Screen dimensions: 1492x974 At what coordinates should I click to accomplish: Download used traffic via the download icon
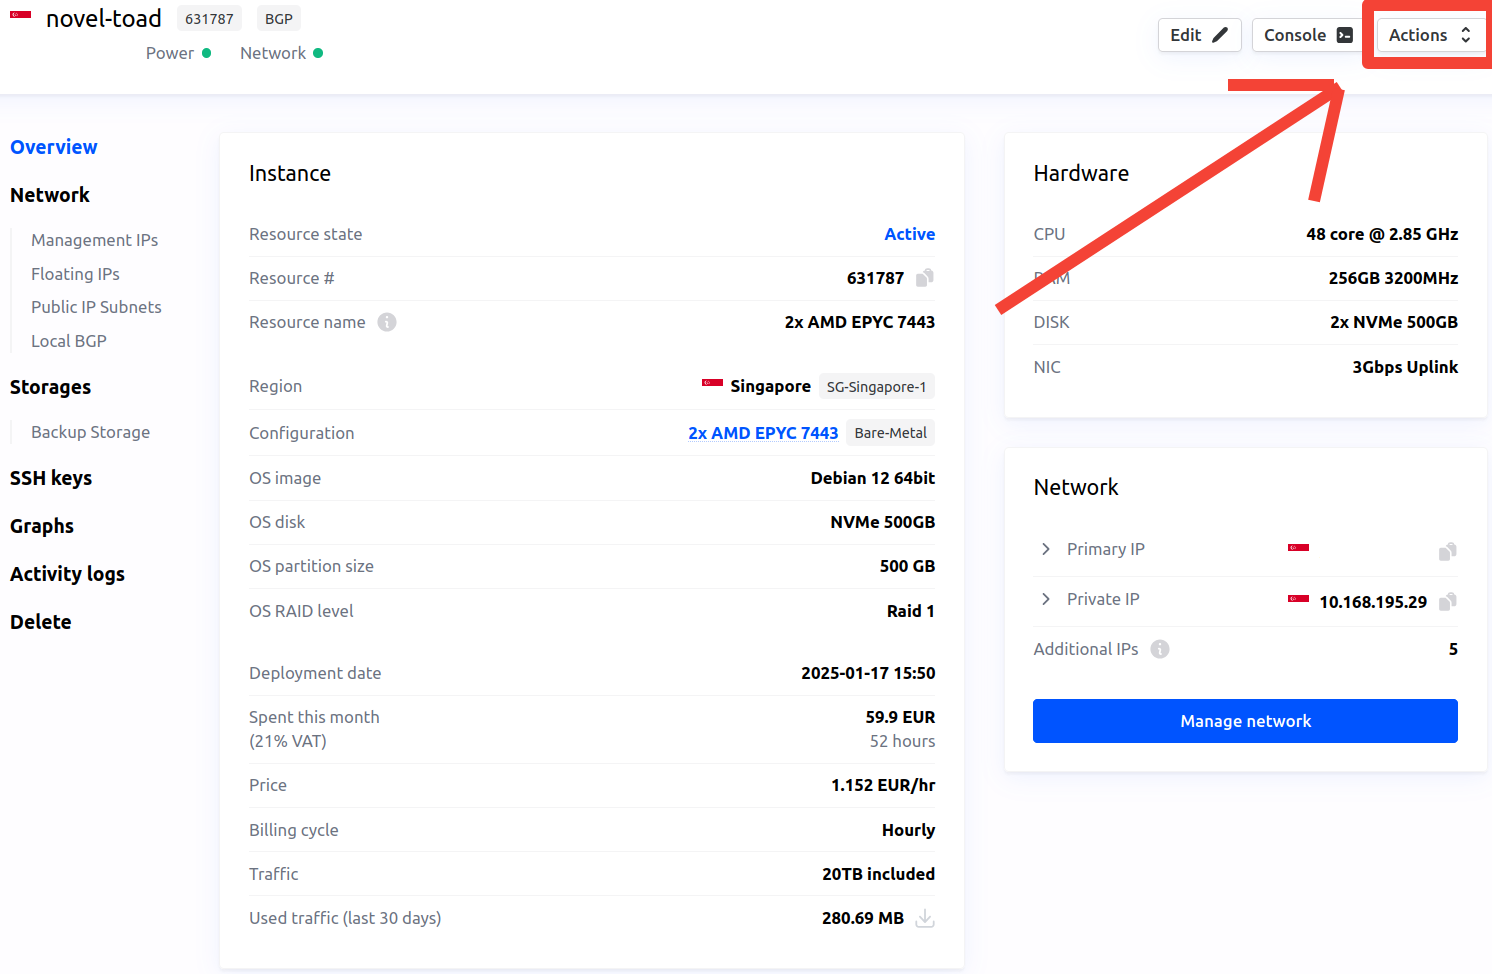click(x=924, y=918)
